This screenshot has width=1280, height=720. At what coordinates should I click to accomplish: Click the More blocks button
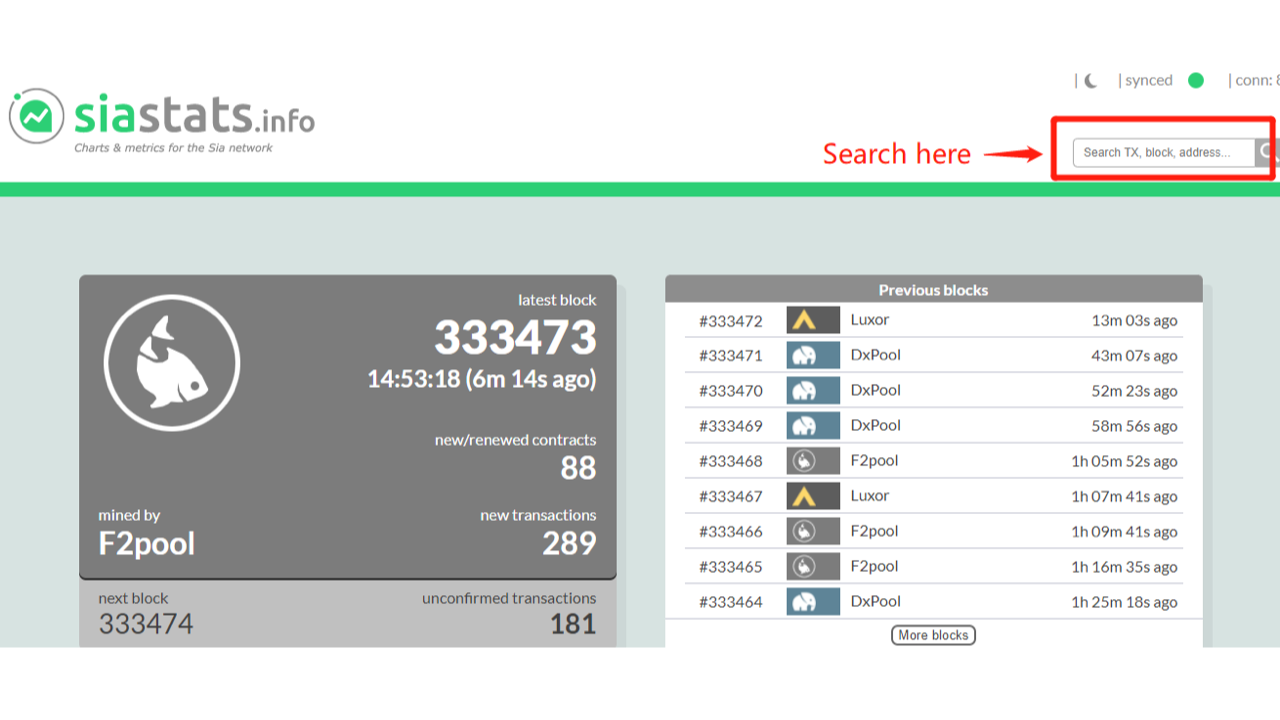933,635
